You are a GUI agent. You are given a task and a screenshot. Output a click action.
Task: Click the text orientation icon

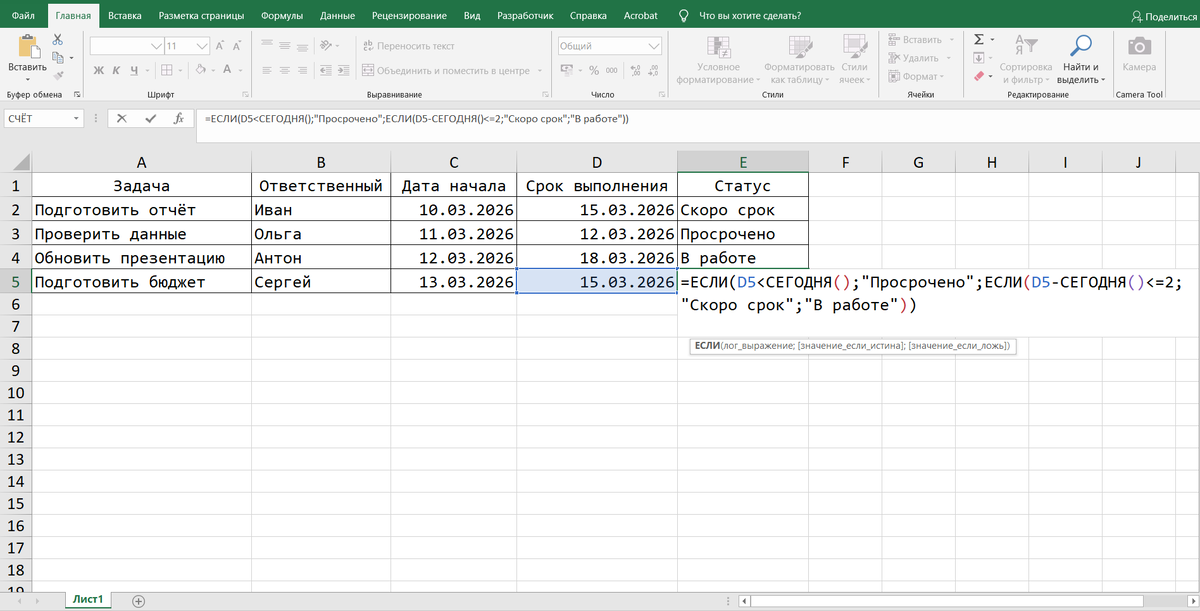click(325, 45)
